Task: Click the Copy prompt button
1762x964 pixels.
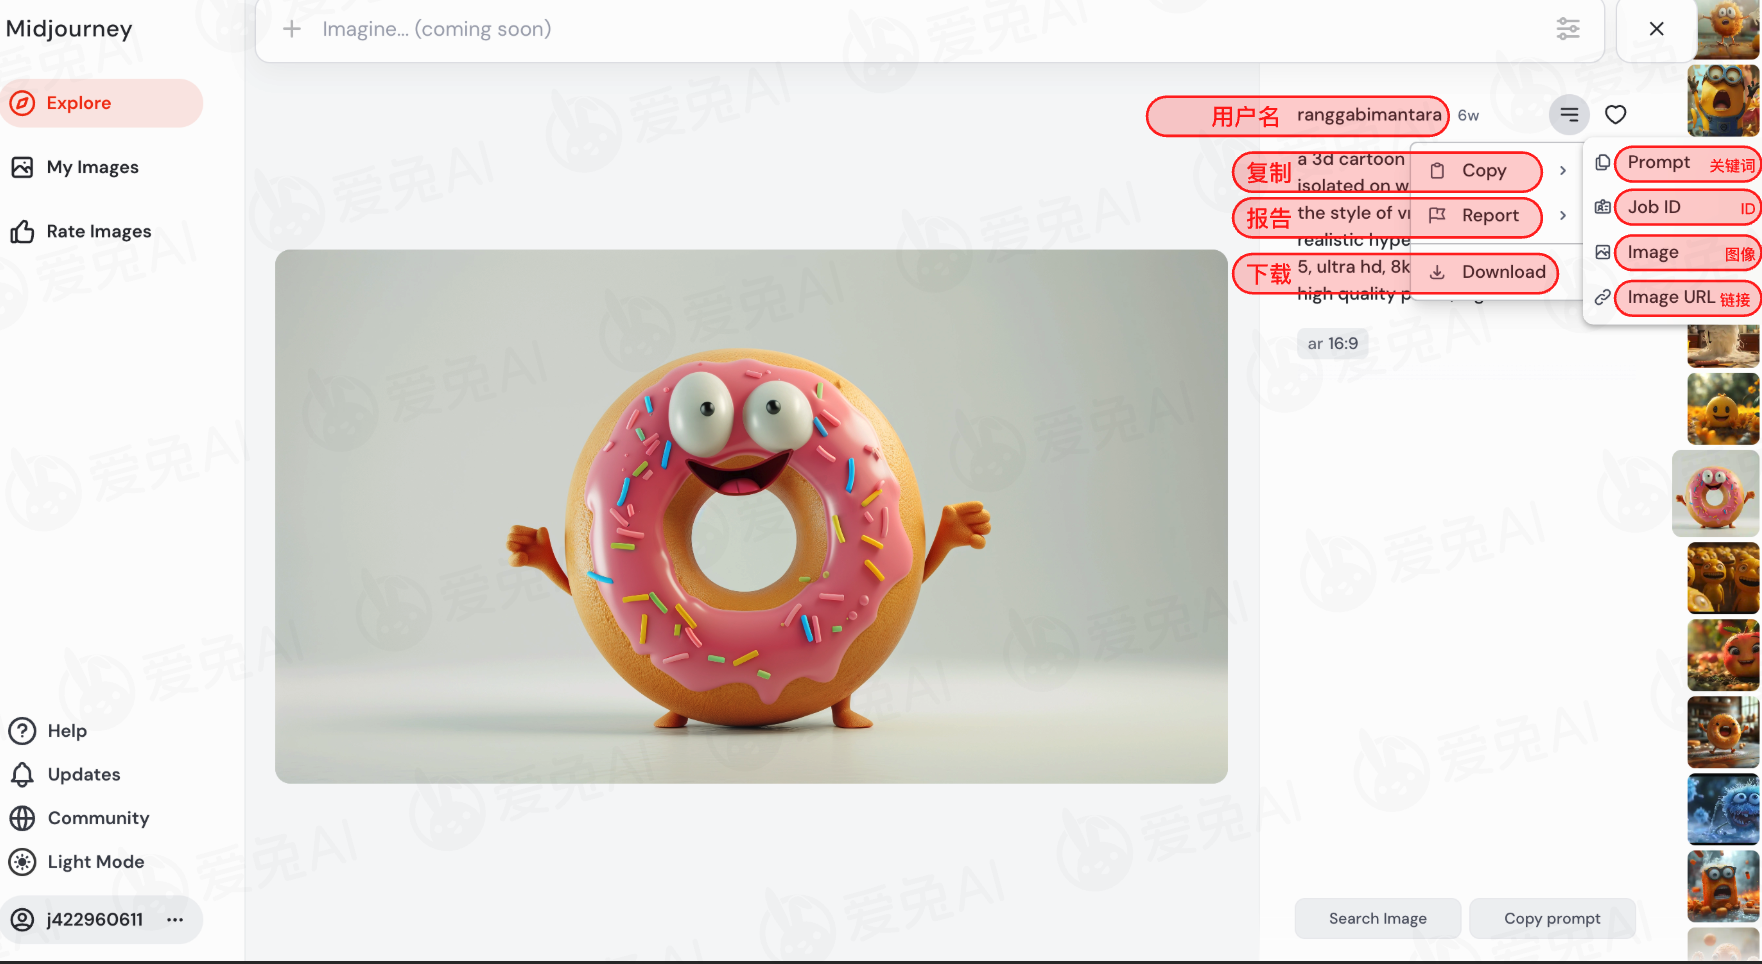Action: tap(1552, 918)
